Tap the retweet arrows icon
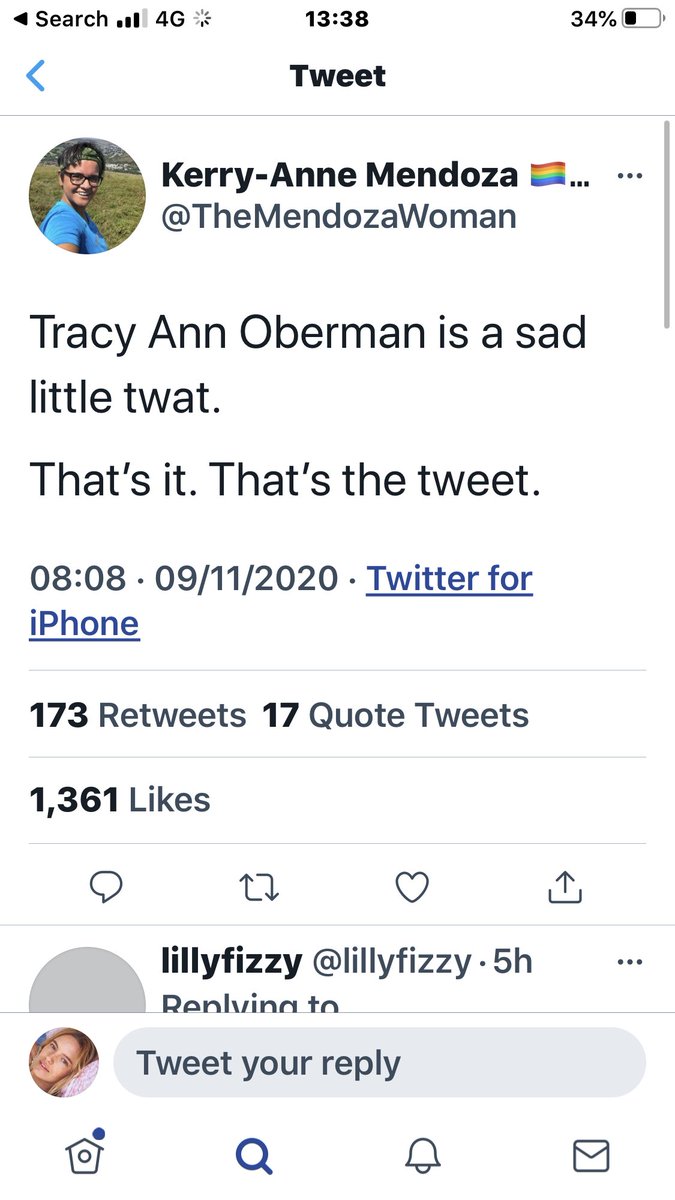The image size is (675, 1200). tap(259, 885)
